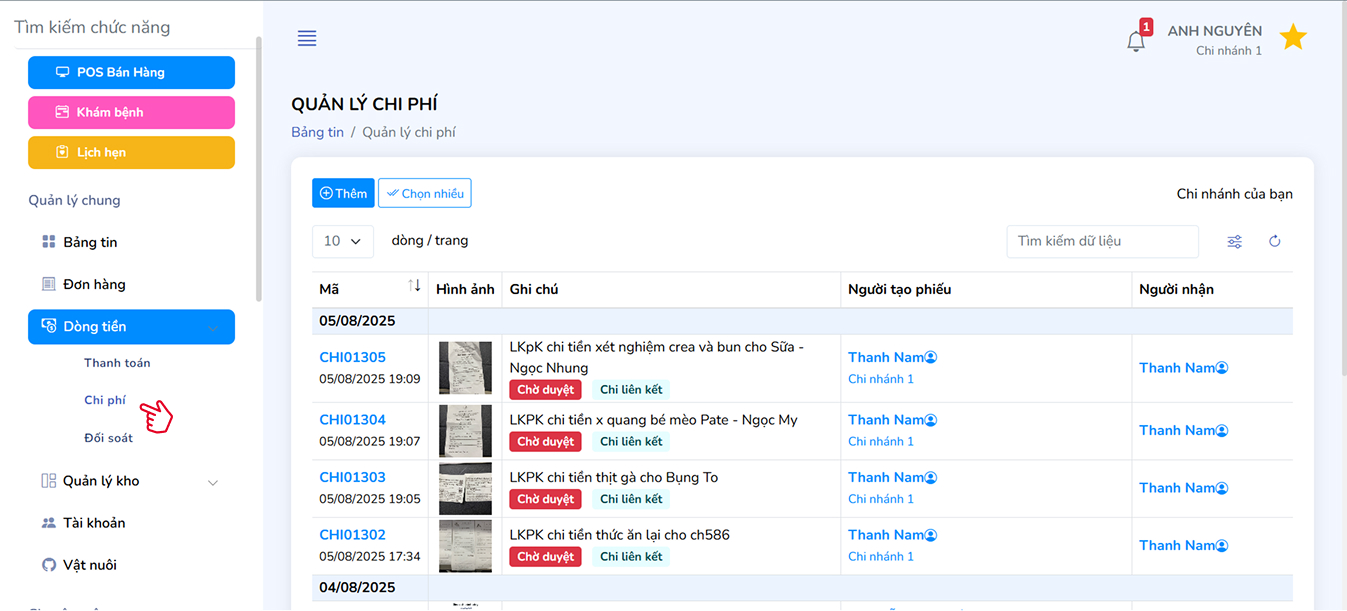The image size is (1347, 611).
Task: Expand the Quản lý kho section
Action: tap(212, 481)
